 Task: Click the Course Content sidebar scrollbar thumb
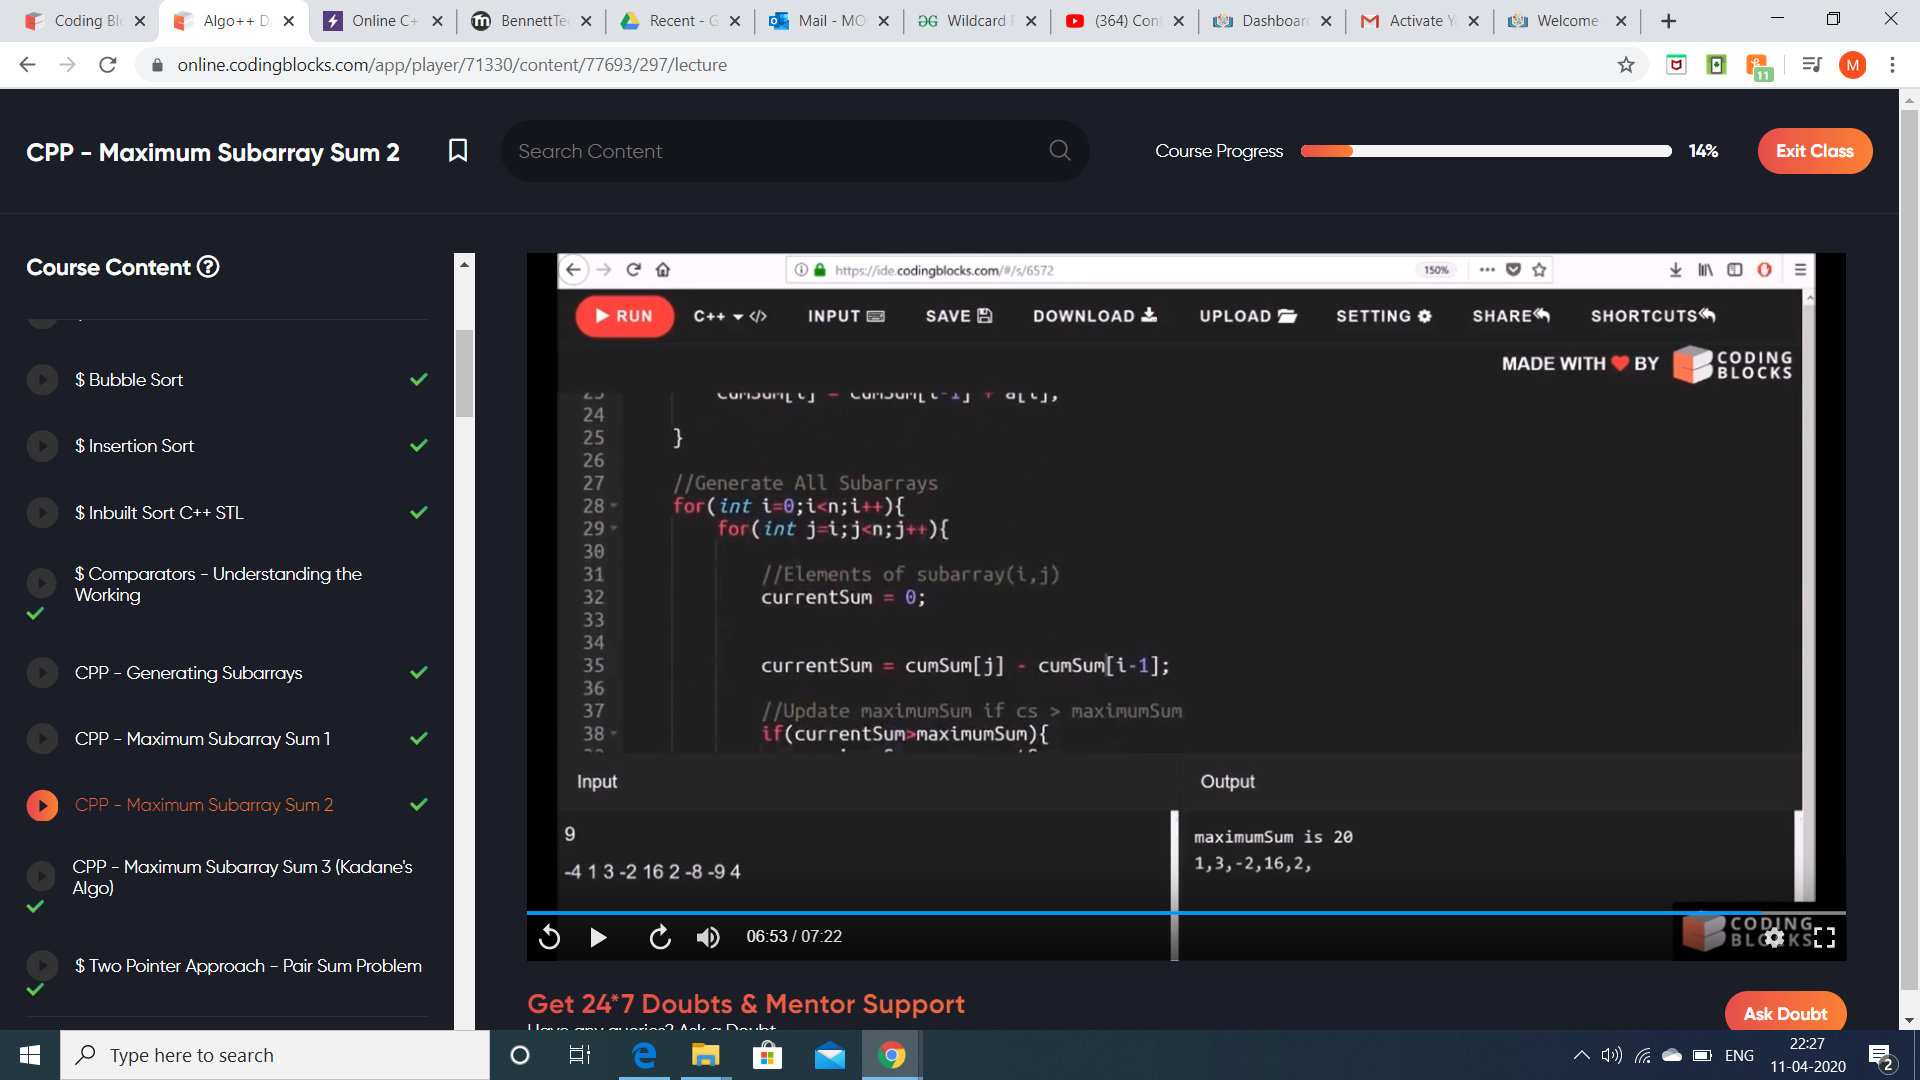(x=464, y=372)
